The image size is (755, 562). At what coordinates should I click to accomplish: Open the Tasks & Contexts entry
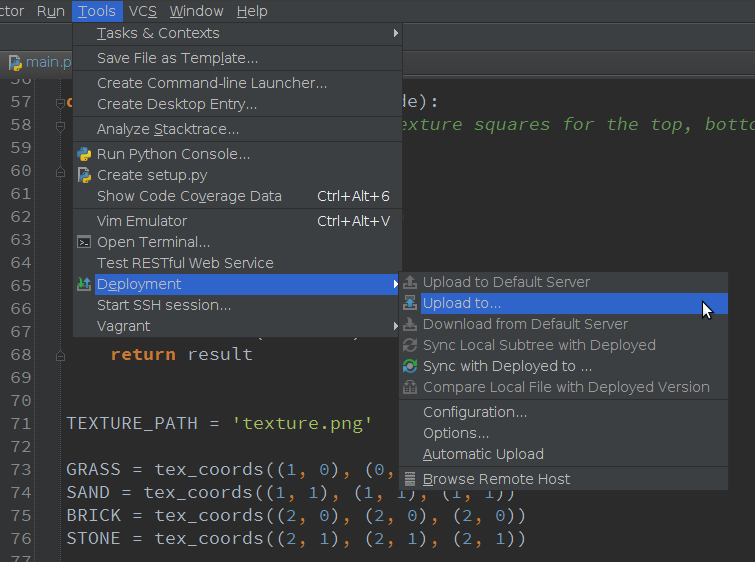[x=237, y=33]
